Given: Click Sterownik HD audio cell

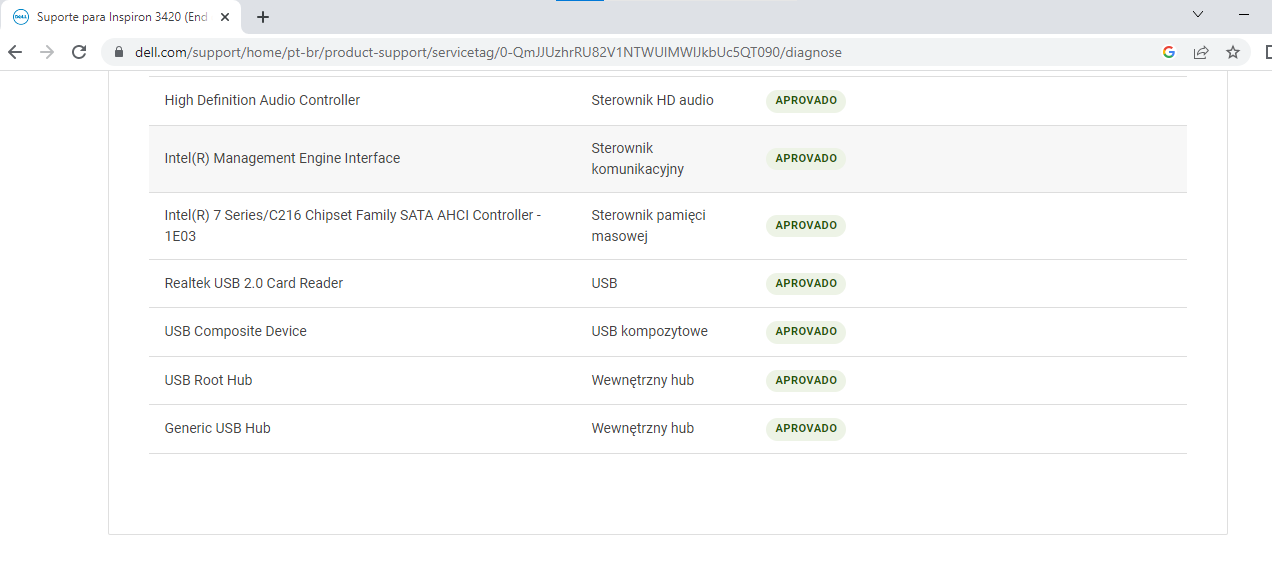Looking at the screenshot, I should coord(653,100).
